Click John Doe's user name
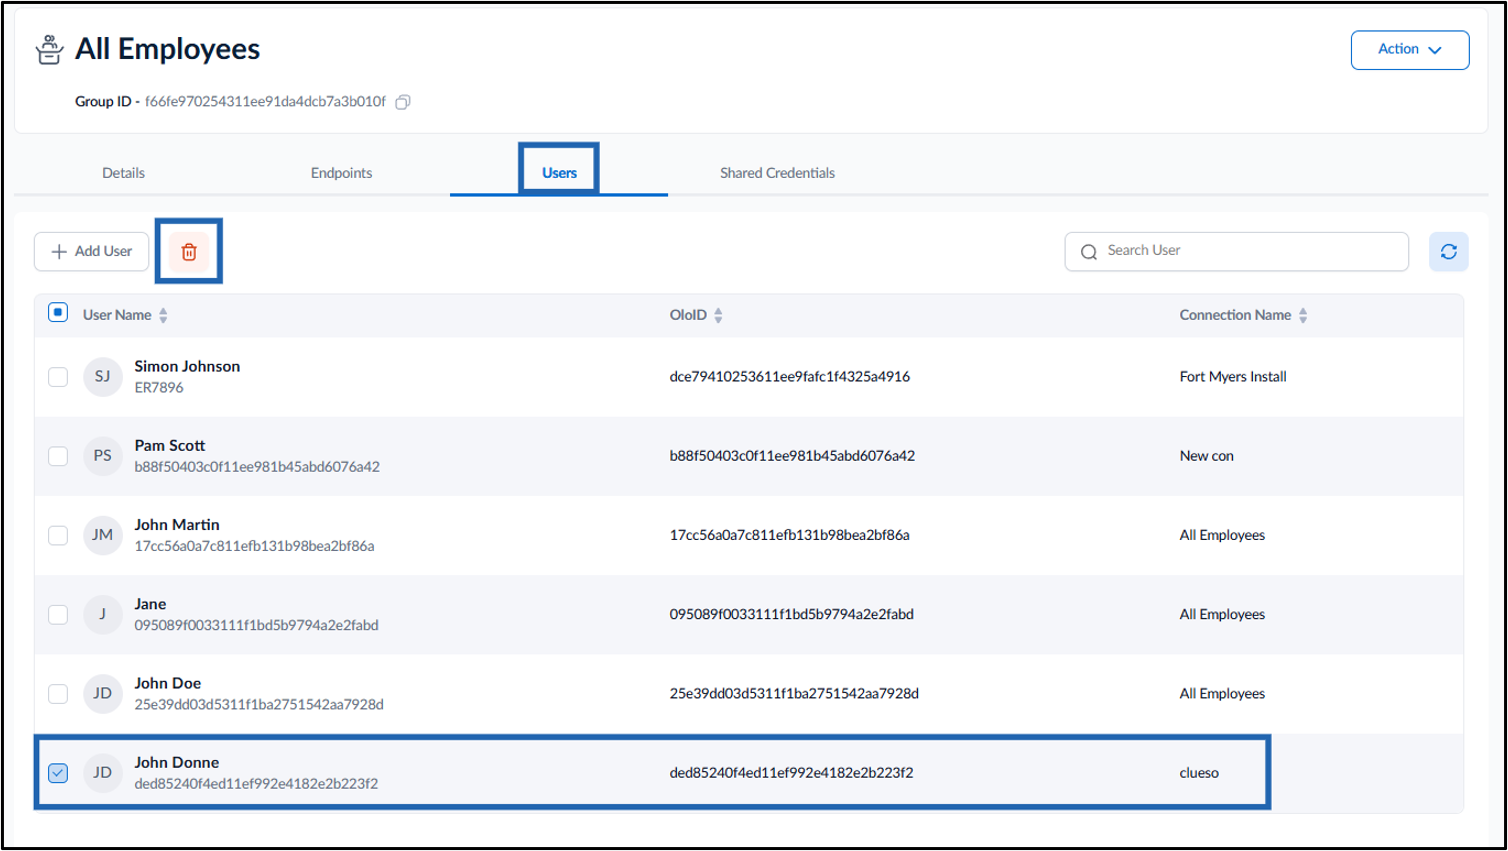 tap(168, 683)
